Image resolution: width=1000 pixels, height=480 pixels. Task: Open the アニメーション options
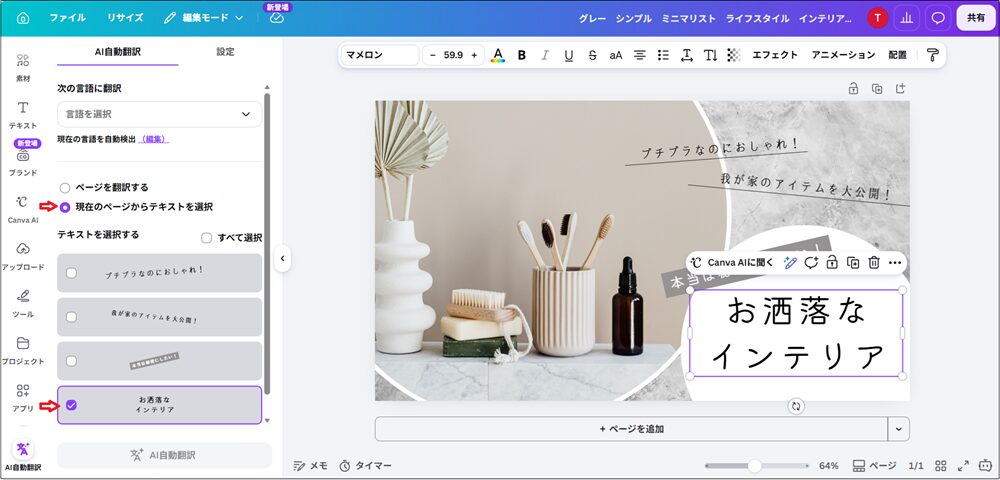tap(843, 55)
